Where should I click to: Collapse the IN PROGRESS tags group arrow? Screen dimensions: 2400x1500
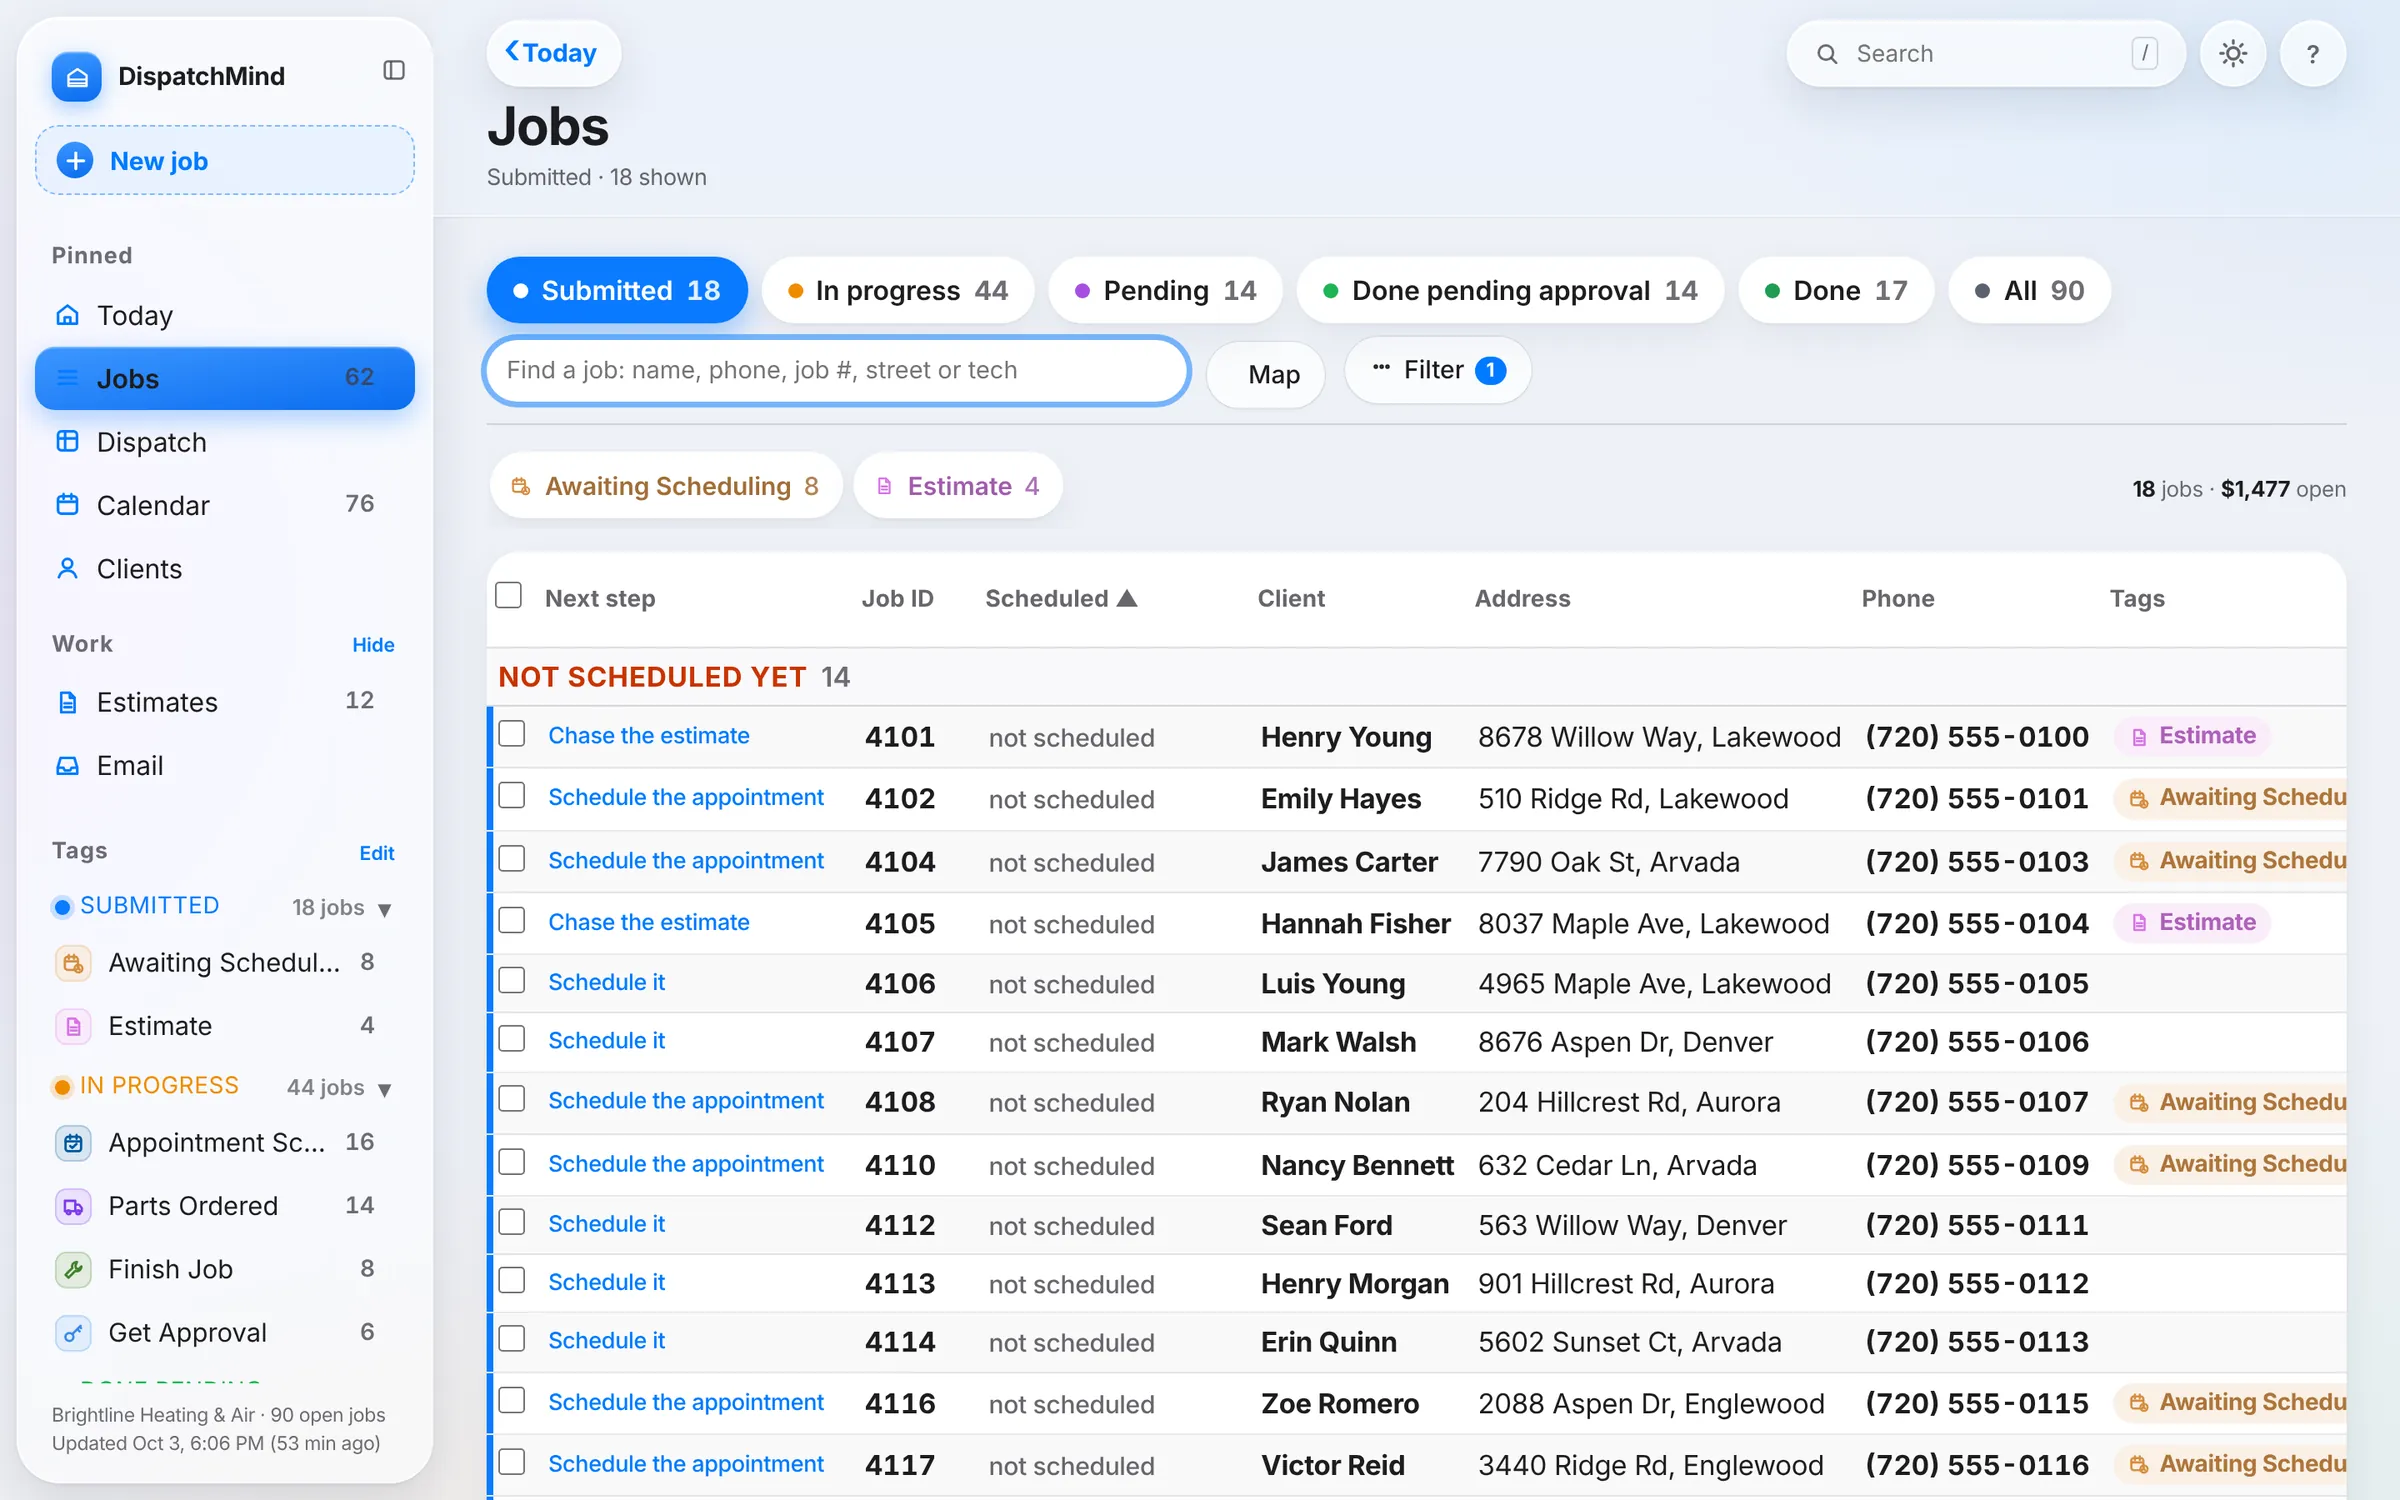click(385, 1089)
